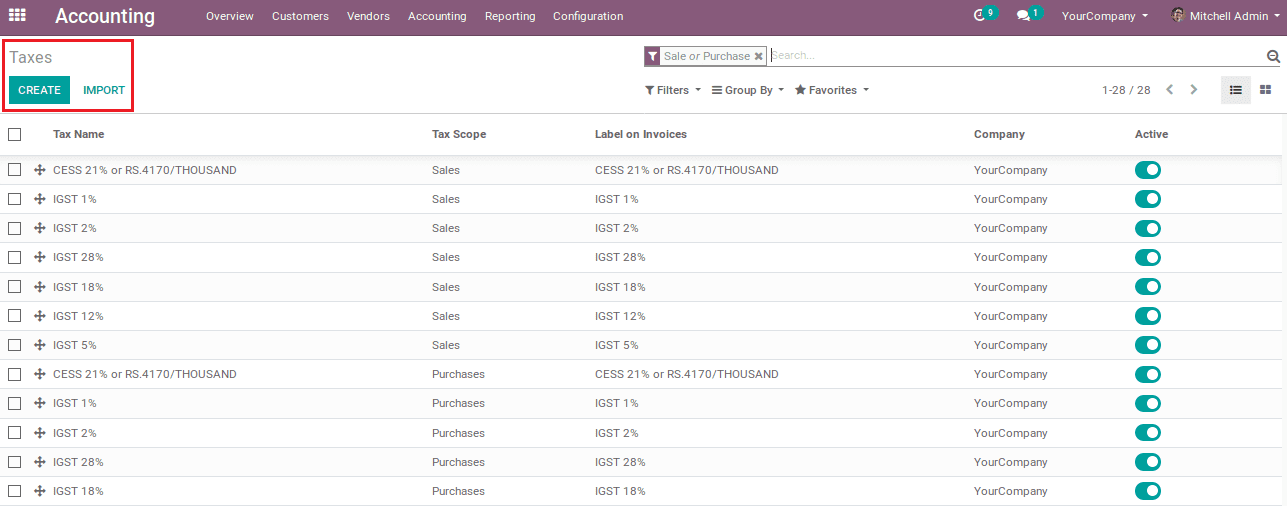This screenshot has height=506, width=1287.
Task: Sort by Active column header
Action: coord(1151,134)
